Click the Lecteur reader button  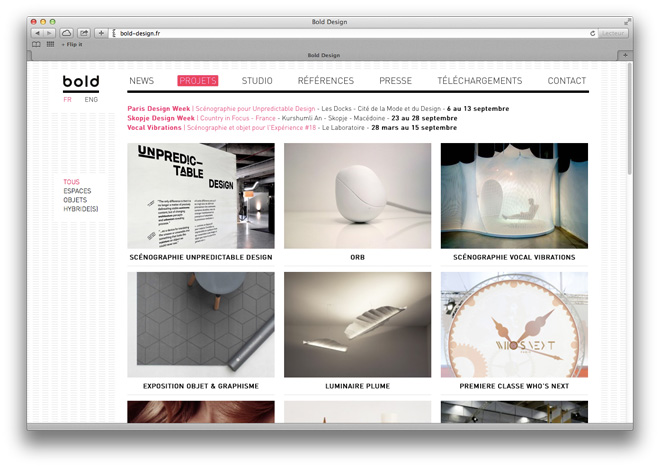(x=612, y=33)
